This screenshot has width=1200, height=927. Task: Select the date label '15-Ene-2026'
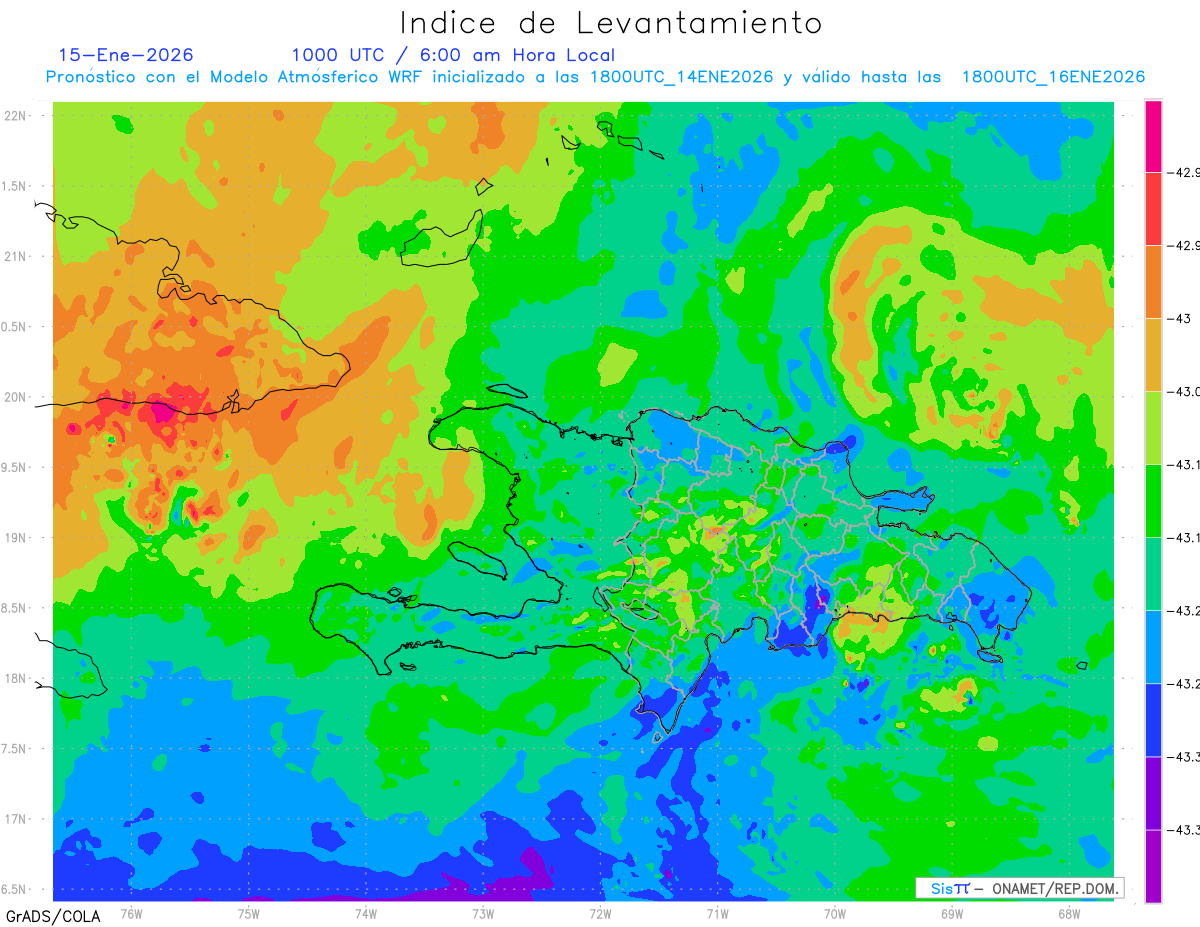click(126, 55)
